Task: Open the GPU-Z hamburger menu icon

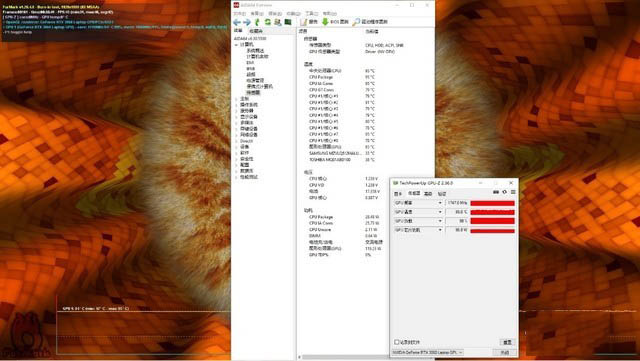Action: pyautogui.click(x=513, y=192)
